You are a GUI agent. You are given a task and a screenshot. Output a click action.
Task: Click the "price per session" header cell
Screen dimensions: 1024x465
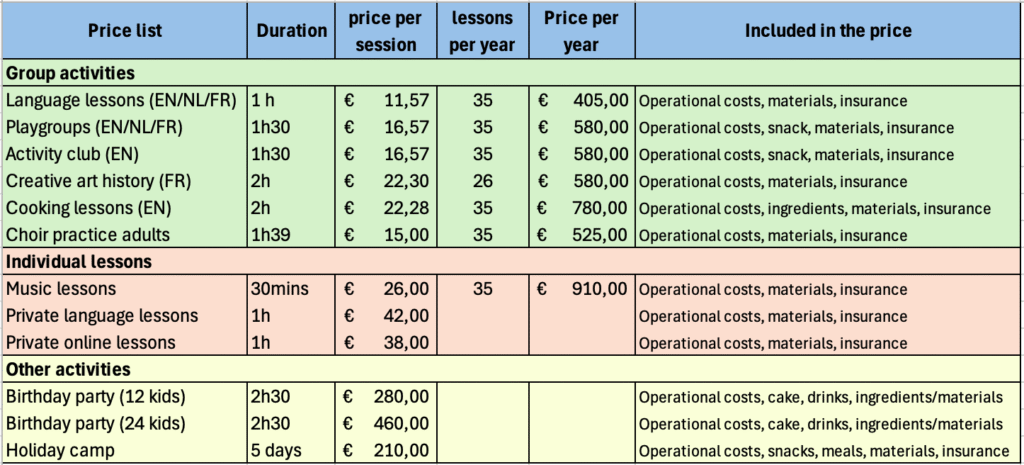384,31
